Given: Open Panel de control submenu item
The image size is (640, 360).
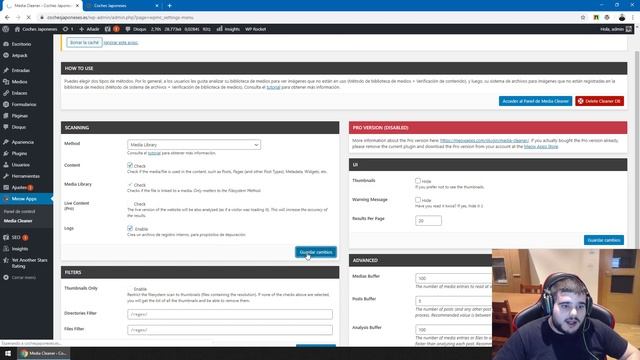Looking at the screenshot, I should 20,211.
